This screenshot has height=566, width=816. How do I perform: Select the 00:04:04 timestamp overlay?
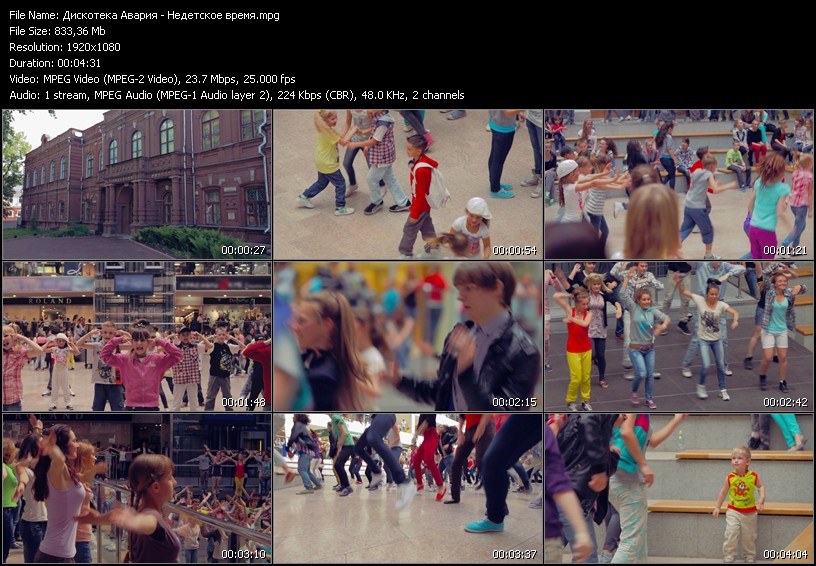coord(785,554)
